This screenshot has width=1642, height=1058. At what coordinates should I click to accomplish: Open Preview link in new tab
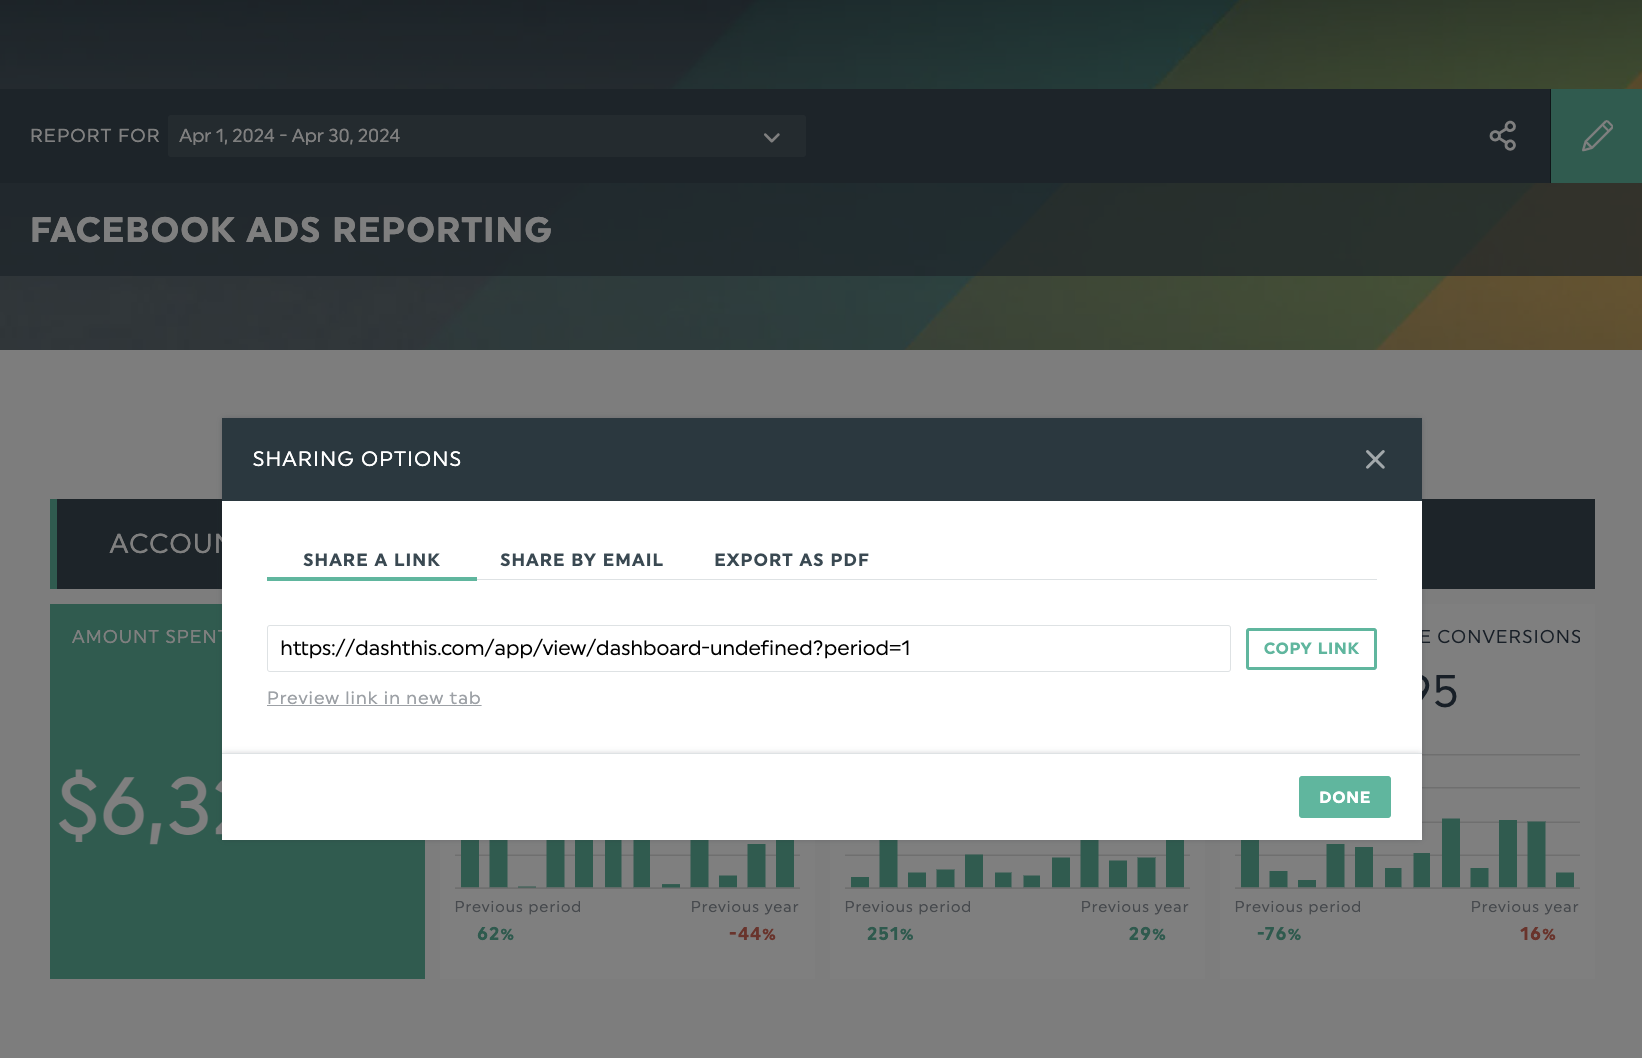click(374, 698)
